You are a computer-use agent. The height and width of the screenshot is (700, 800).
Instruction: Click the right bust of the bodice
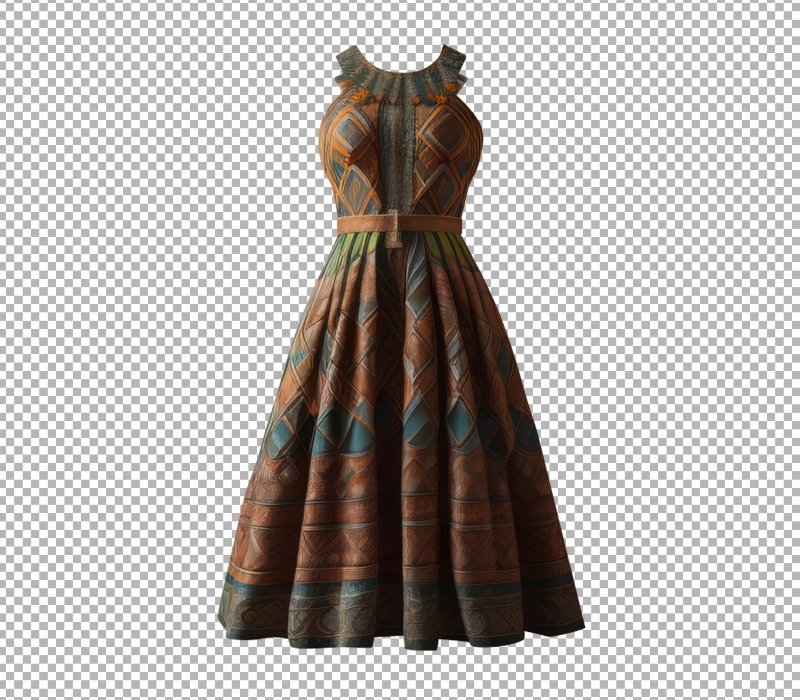tap(447, 150)
